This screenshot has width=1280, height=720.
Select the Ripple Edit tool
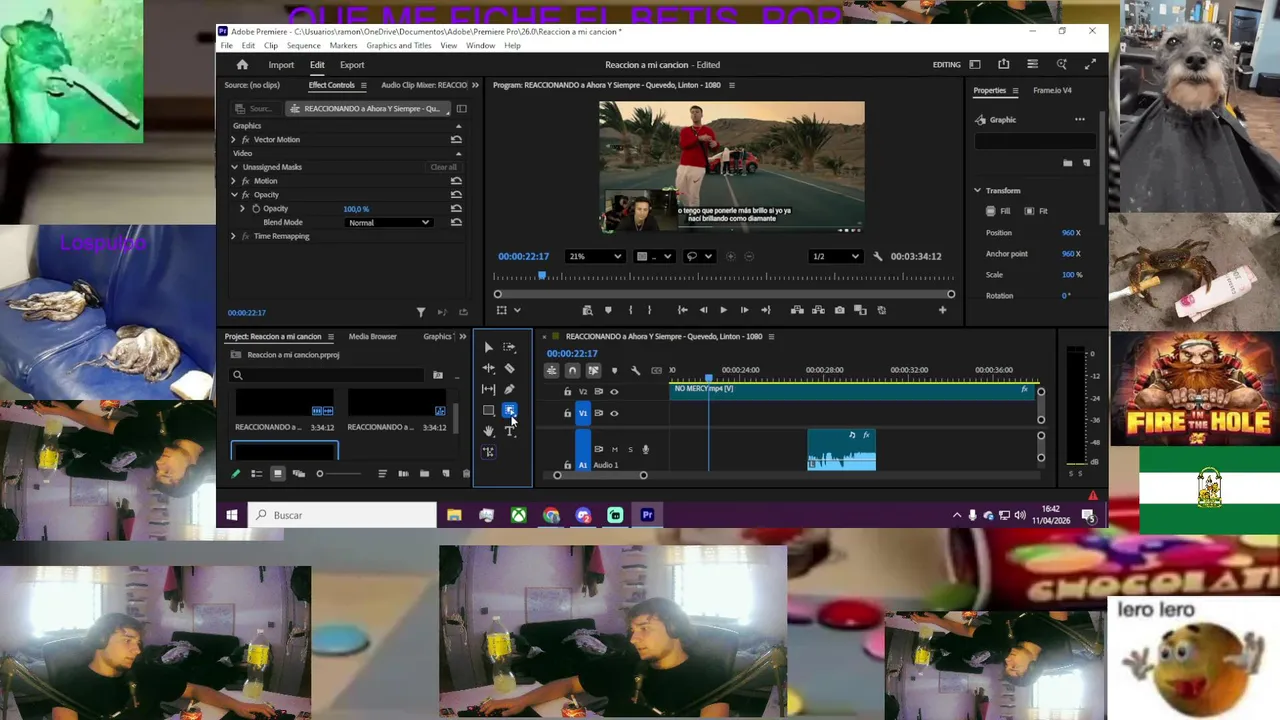pos(488,368)
